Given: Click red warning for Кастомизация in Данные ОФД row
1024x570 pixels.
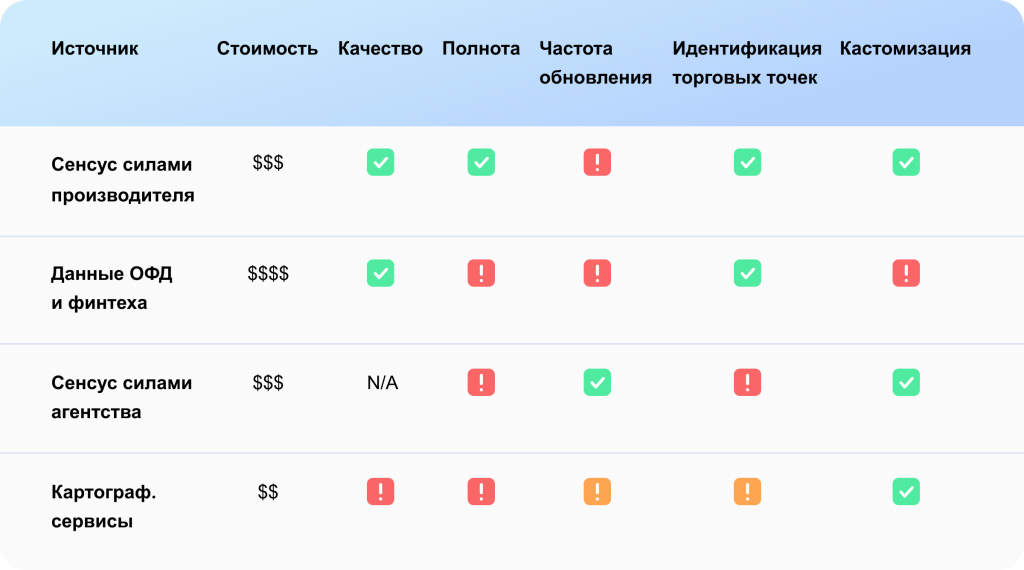Looking at the screenshot, I should pyautogui.click(x=906, y=273).
